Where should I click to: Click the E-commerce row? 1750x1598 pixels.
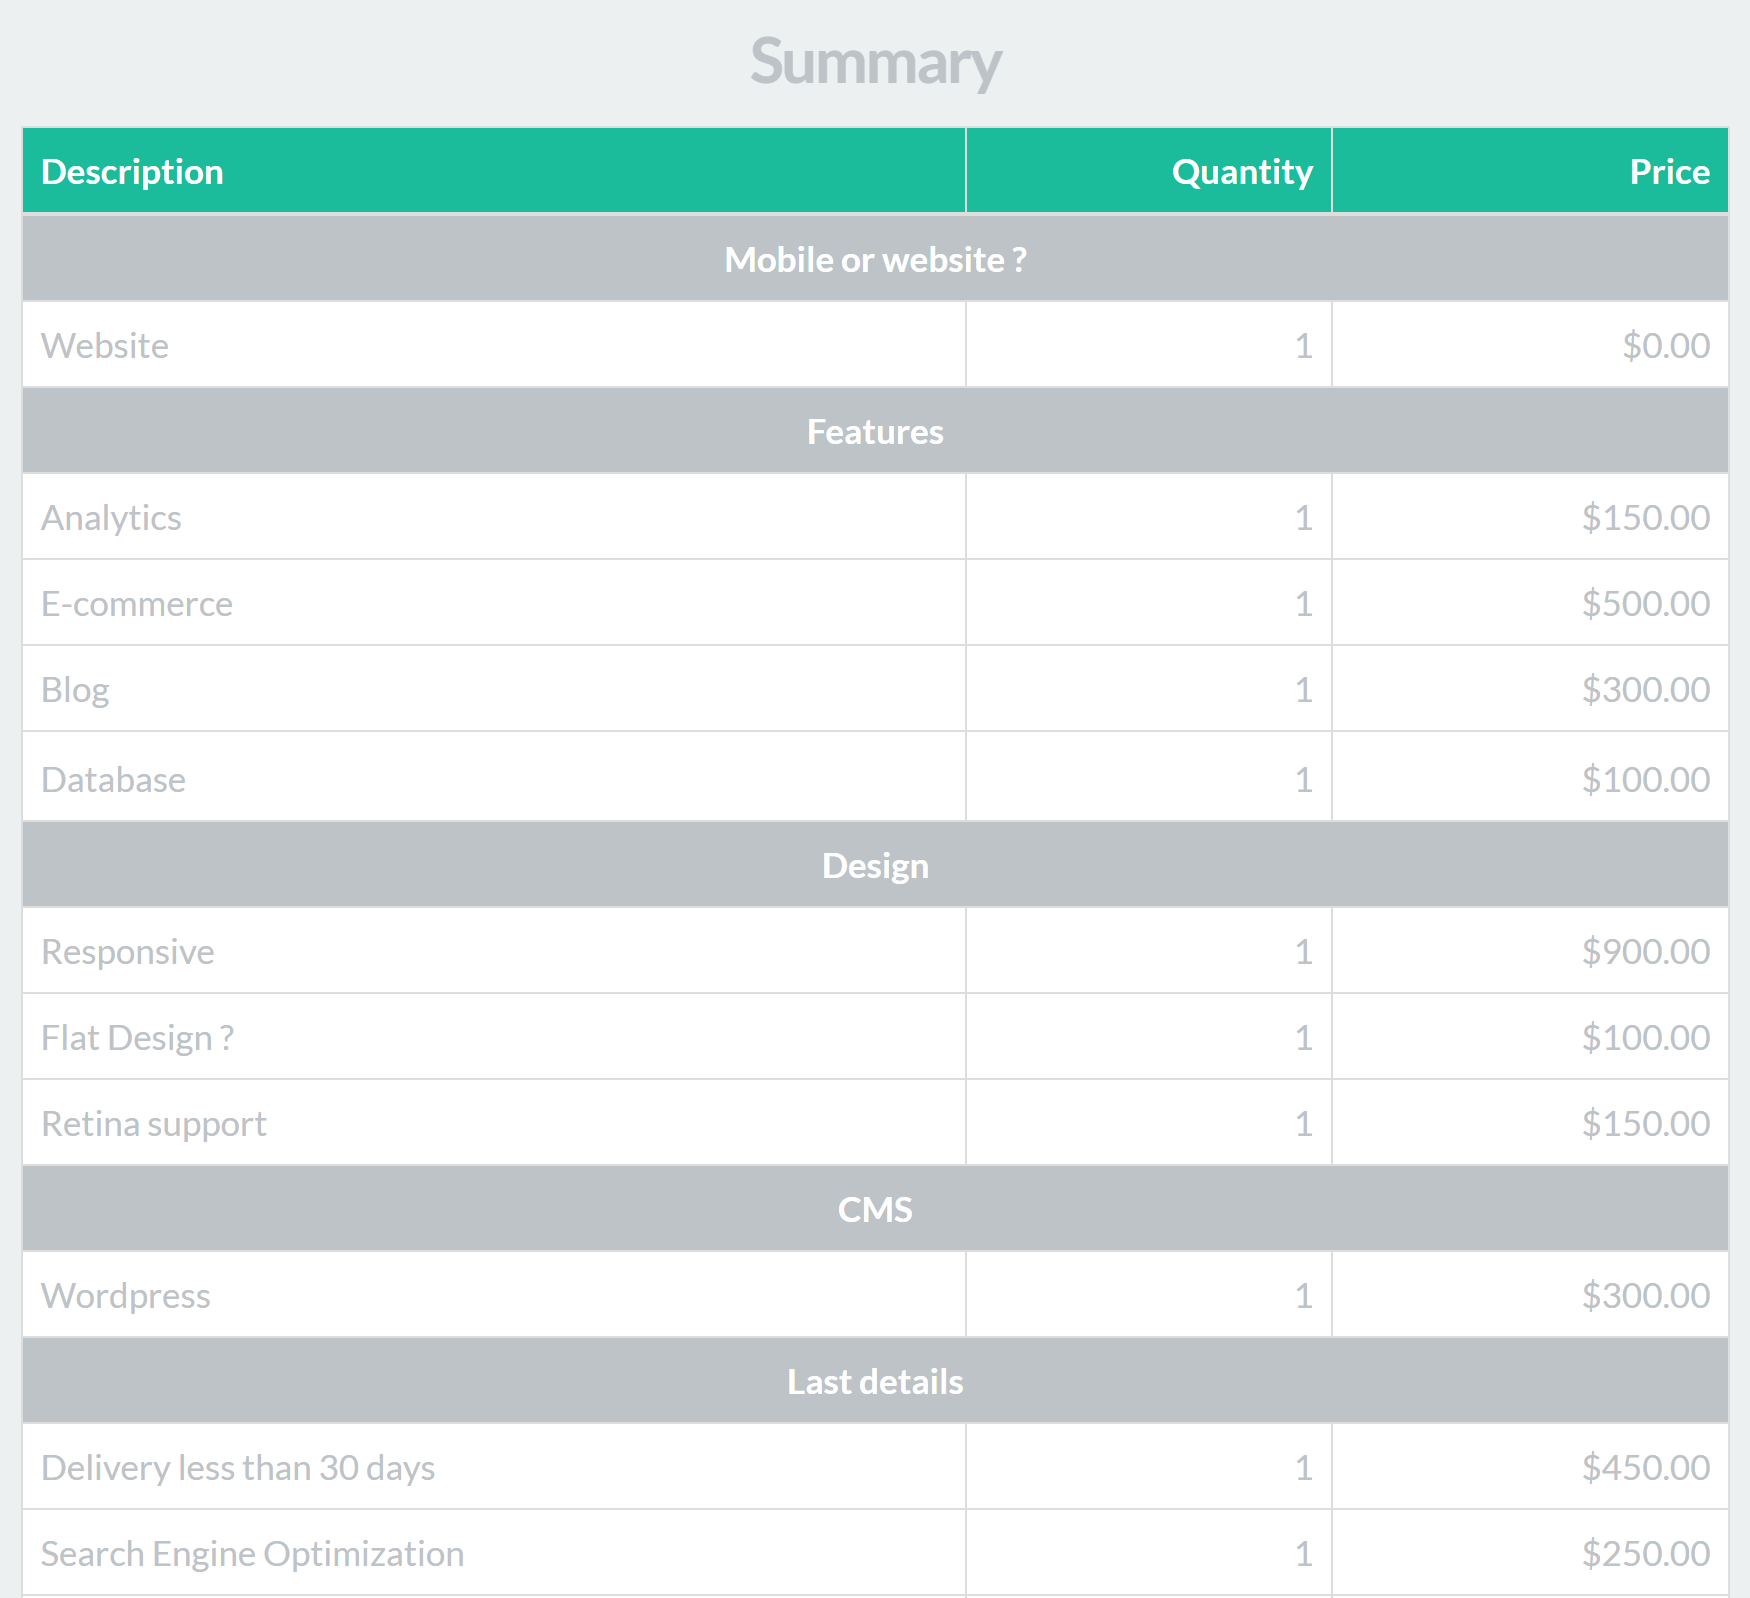(136, 602)
